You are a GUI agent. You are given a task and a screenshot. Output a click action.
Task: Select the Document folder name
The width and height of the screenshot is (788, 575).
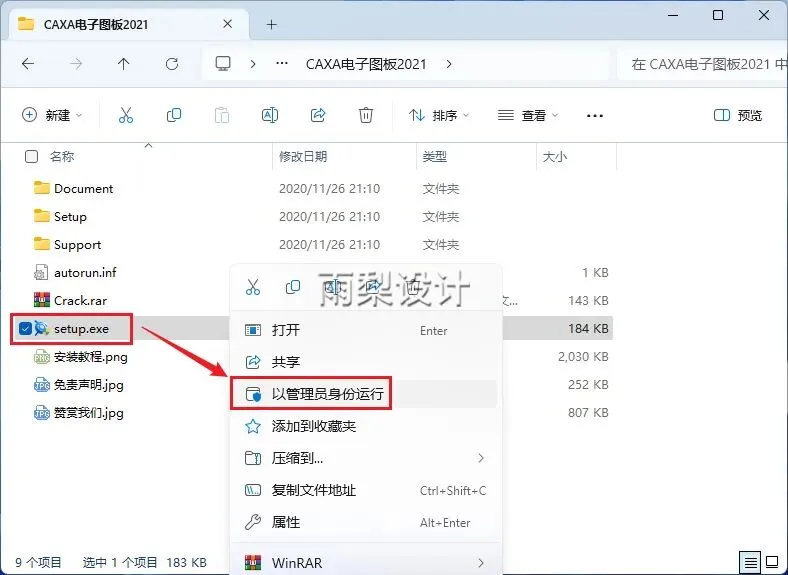point(83,188)
